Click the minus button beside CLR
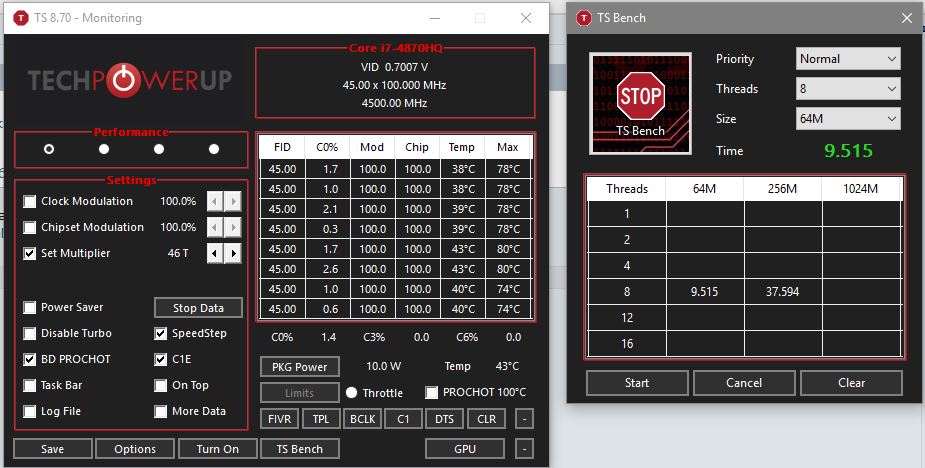The height and width of the screenshot is (468, 925). coord(524,419)
